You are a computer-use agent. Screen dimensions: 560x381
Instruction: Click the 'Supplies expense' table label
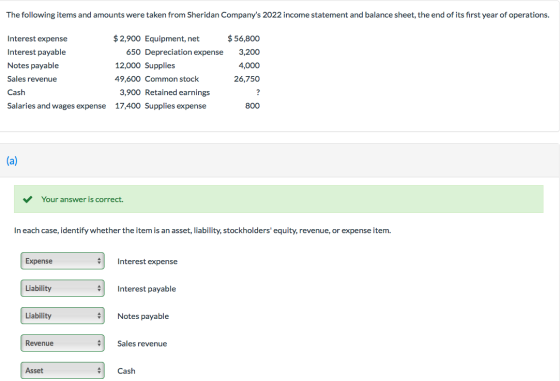click(175, 106)
